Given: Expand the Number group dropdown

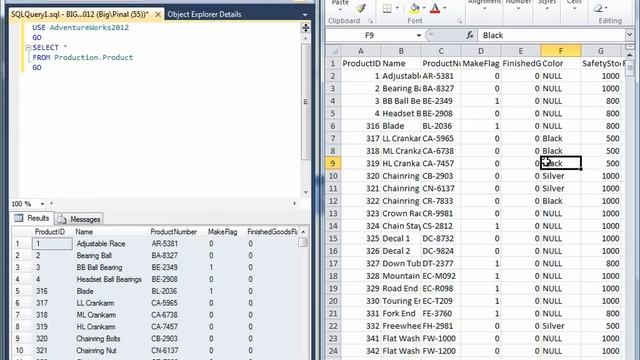Looking at the screenshot, I should click(518, 9).
